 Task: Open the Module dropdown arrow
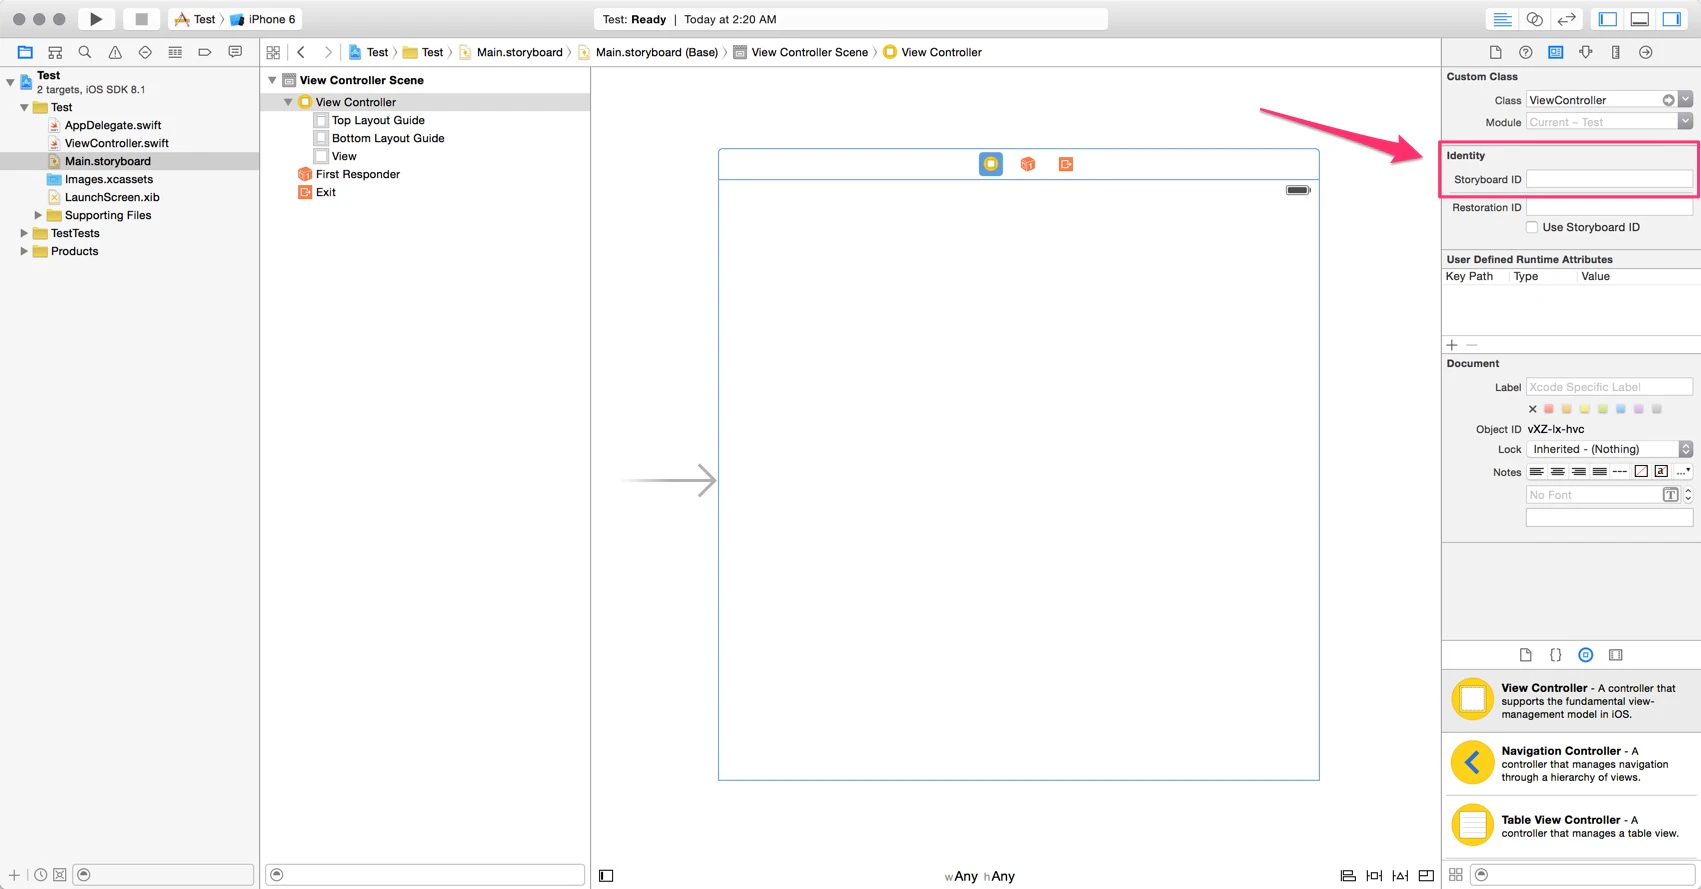(1686, 122)
